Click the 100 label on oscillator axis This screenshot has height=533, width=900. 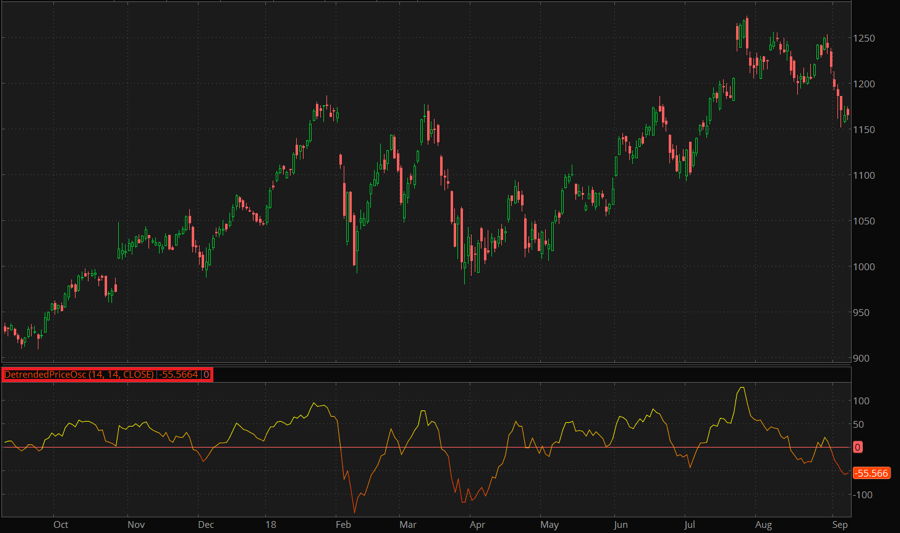(862, 401)
